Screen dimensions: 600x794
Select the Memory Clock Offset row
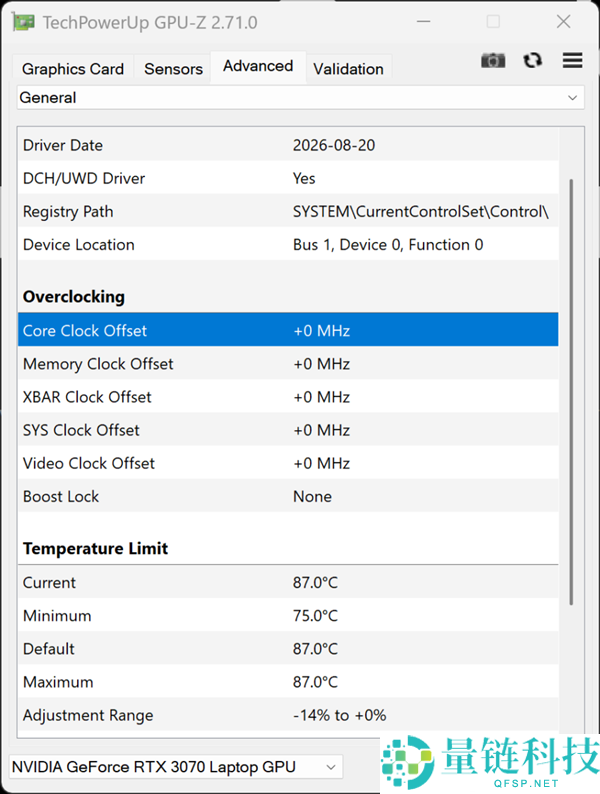(x=288, y=364)
